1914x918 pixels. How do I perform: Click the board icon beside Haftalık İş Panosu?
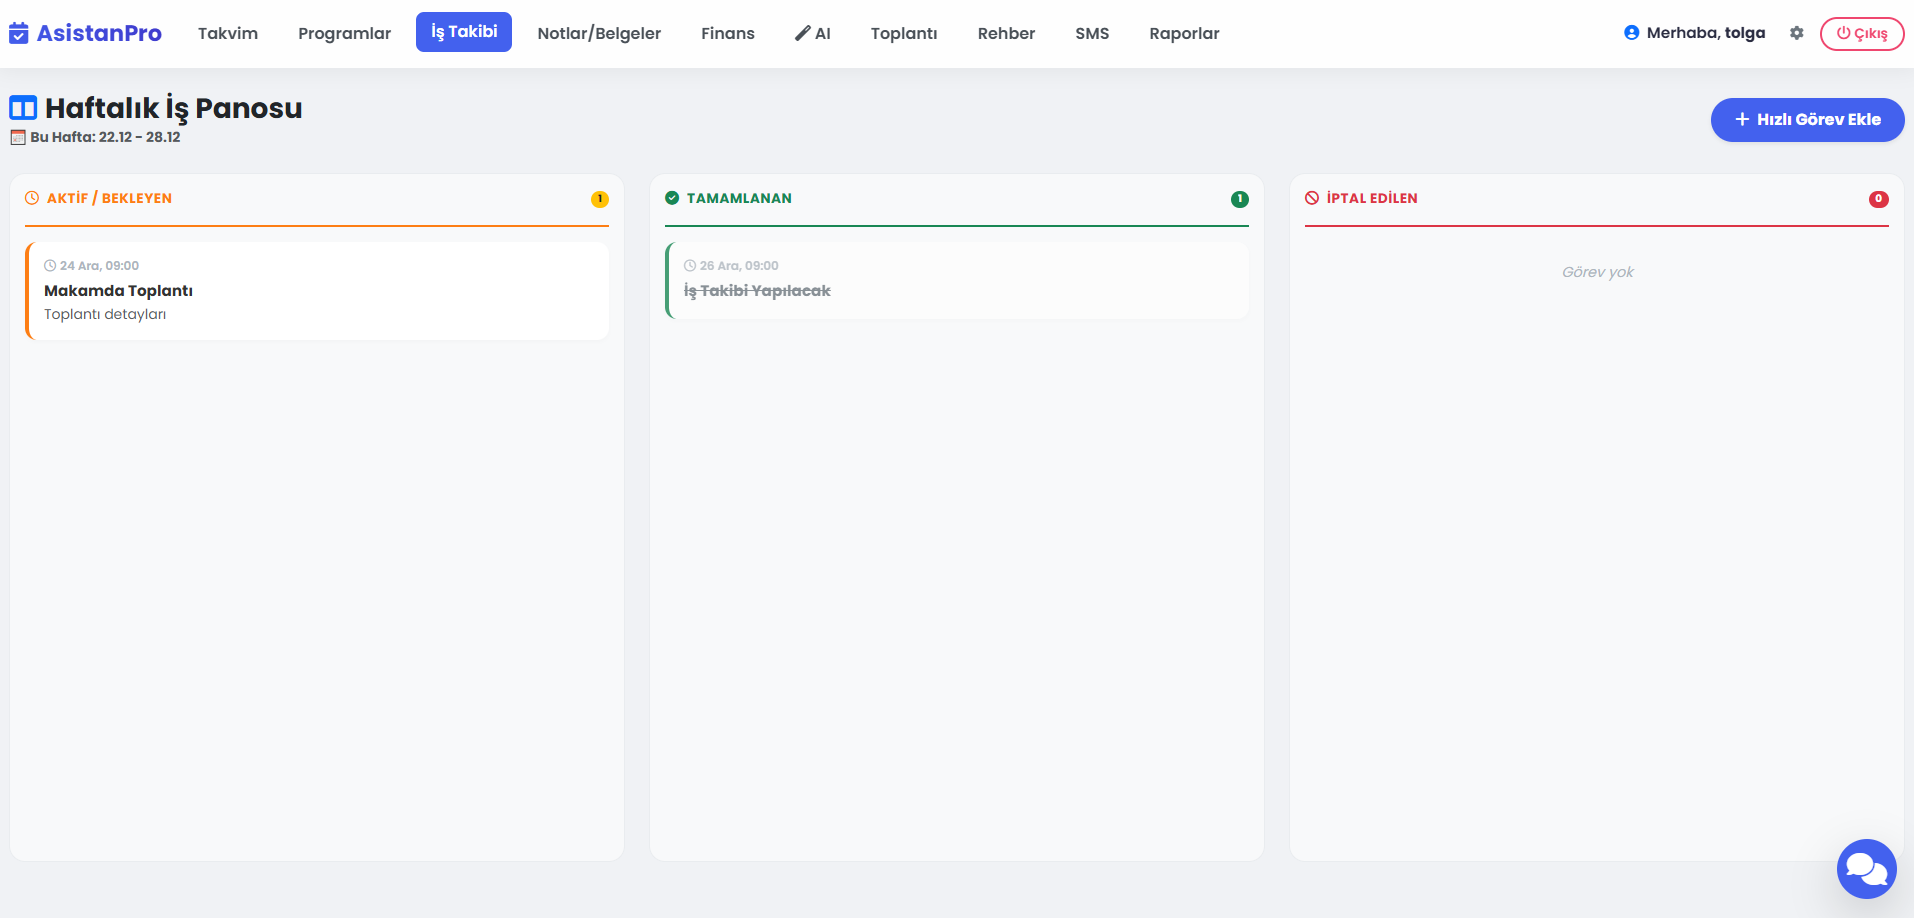click(23, 108)
